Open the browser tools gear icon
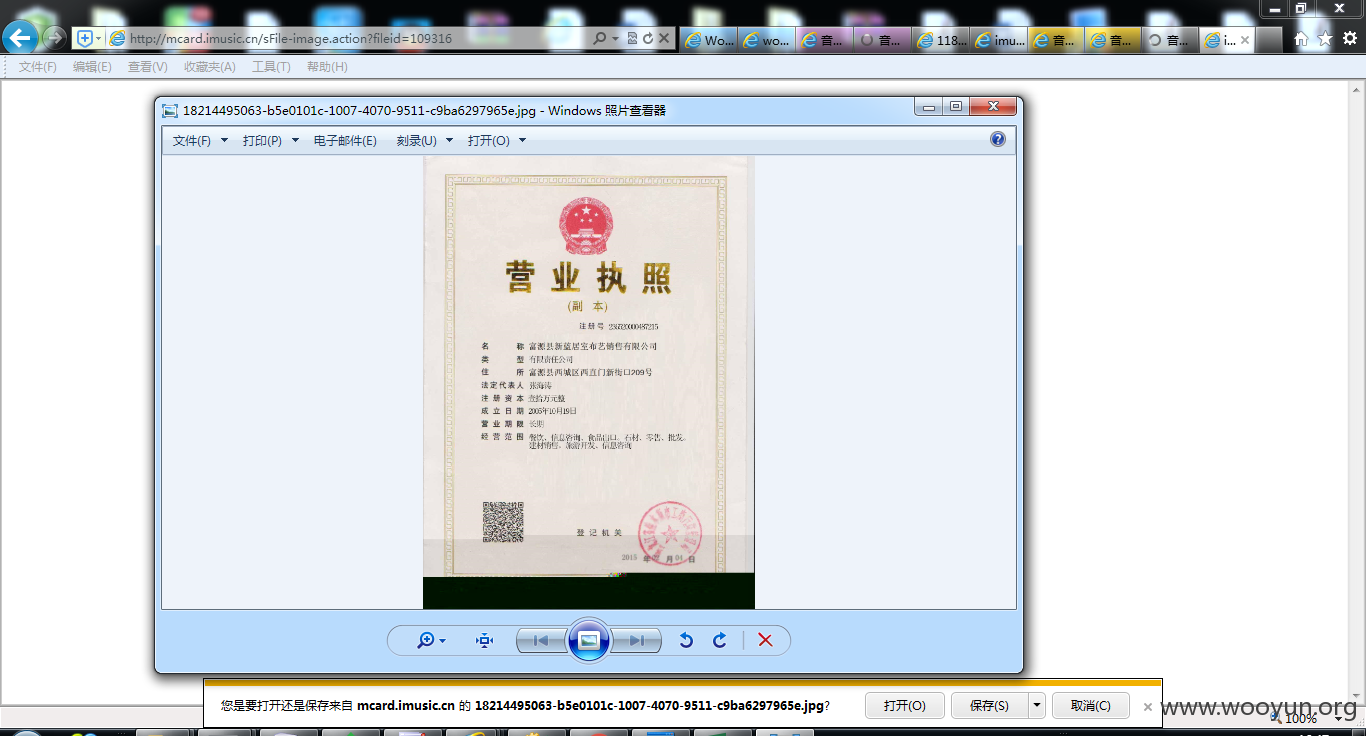This screenshot has width=1366, height=736. [1349, 39]
